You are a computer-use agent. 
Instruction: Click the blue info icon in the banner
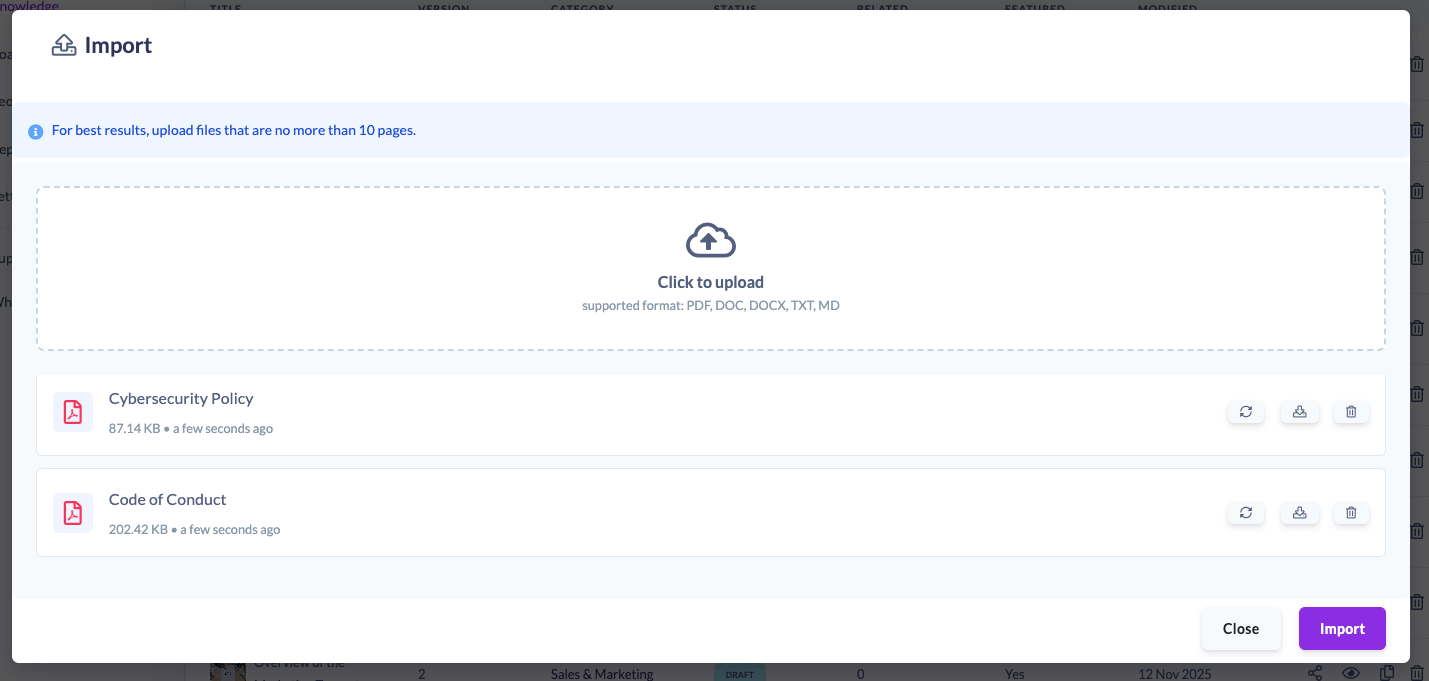pyautogui.click(x=36, y=131)
